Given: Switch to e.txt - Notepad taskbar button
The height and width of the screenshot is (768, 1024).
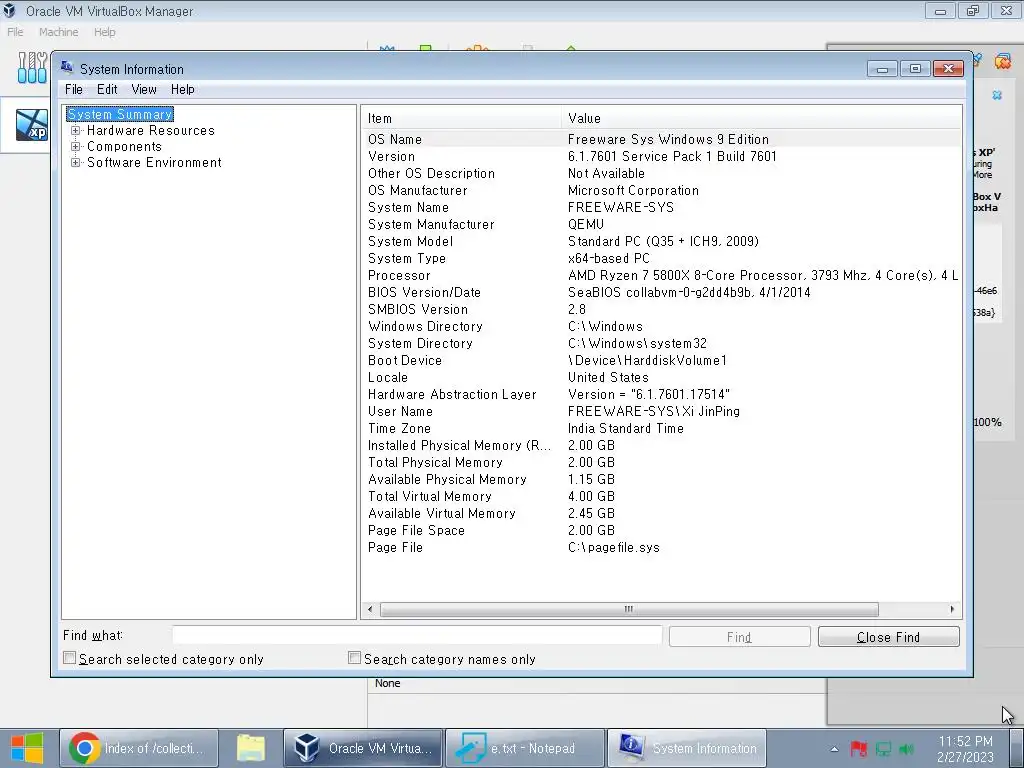Looking at the screenshot, I should tap(524, 748).
